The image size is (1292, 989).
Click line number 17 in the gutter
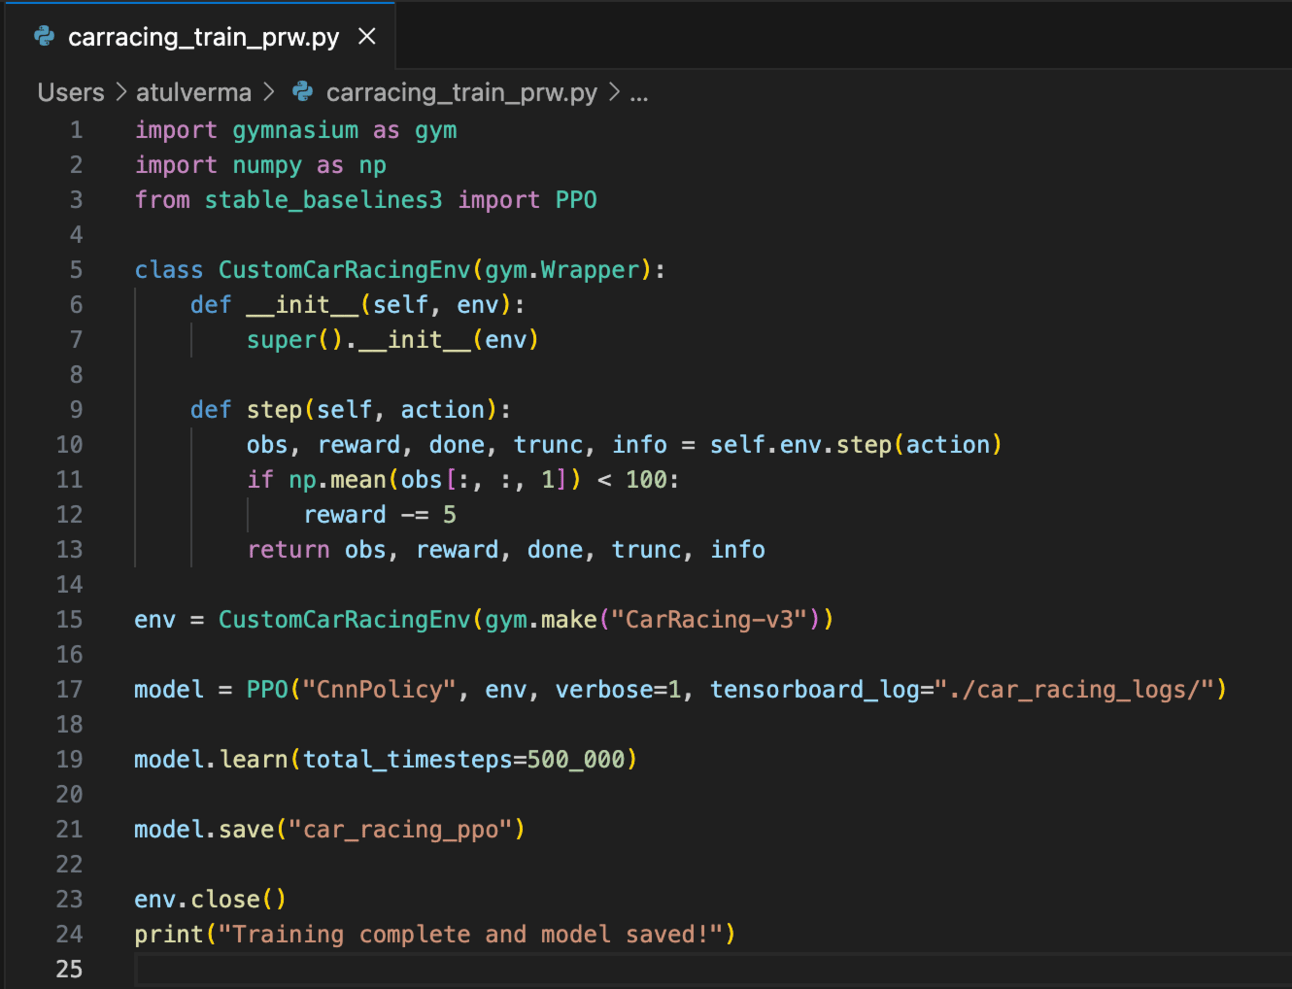69,690
